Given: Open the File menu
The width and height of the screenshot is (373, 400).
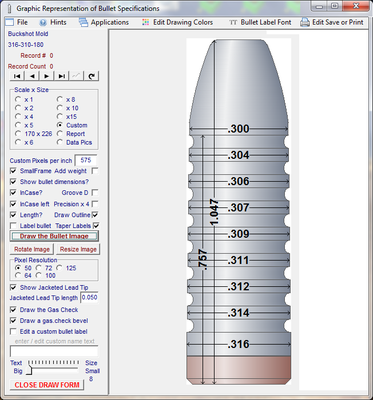Looking at the screenshot, I should [17, 22].
